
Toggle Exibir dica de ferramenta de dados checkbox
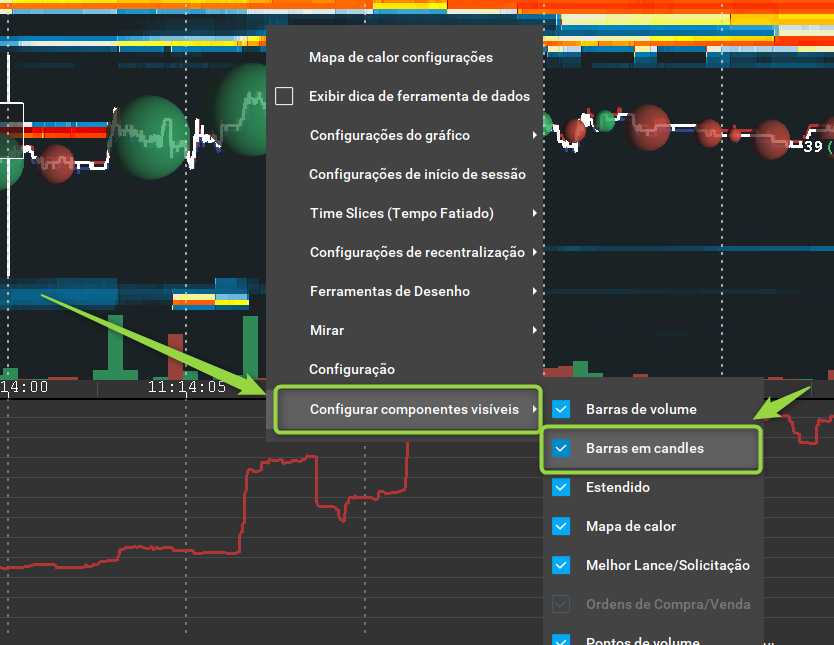point(284,96)
